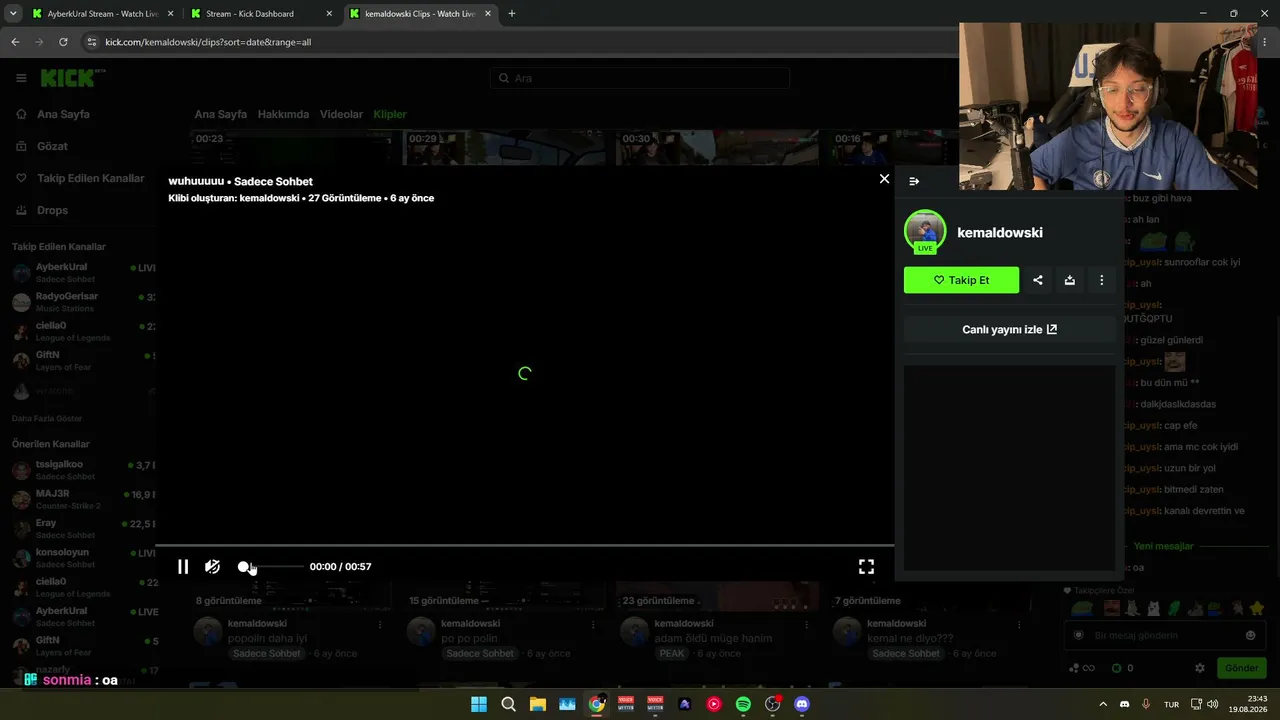Click the PEAK category tag

pos(672,653)
